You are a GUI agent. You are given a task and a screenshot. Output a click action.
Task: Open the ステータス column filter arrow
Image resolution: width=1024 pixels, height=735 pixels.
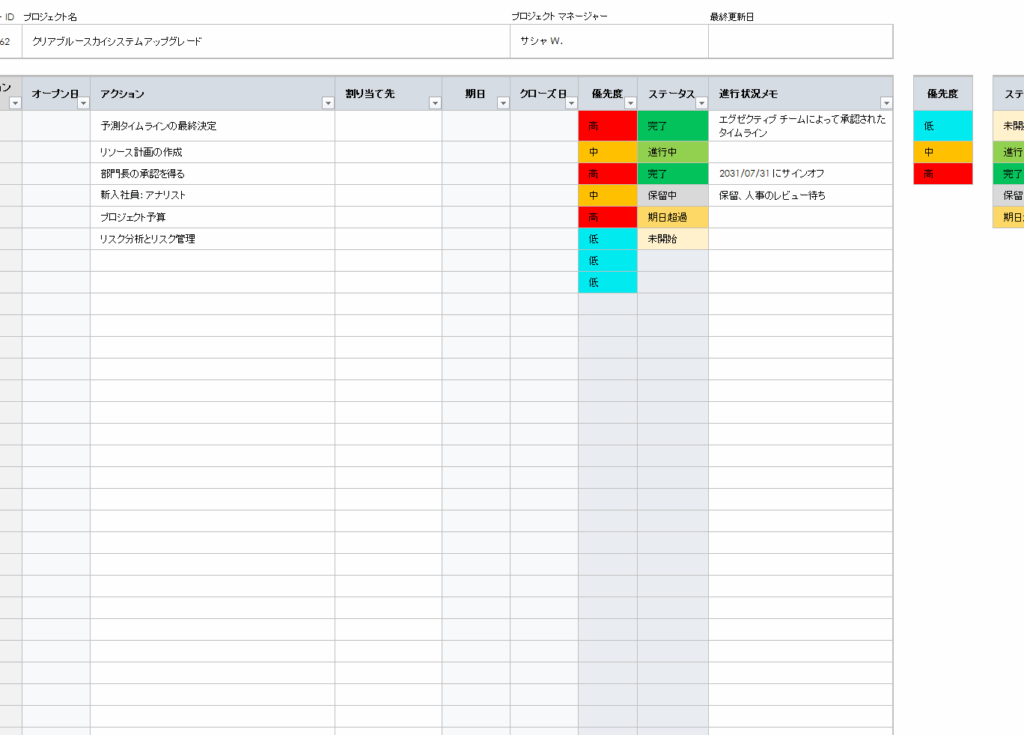point(701,103)
